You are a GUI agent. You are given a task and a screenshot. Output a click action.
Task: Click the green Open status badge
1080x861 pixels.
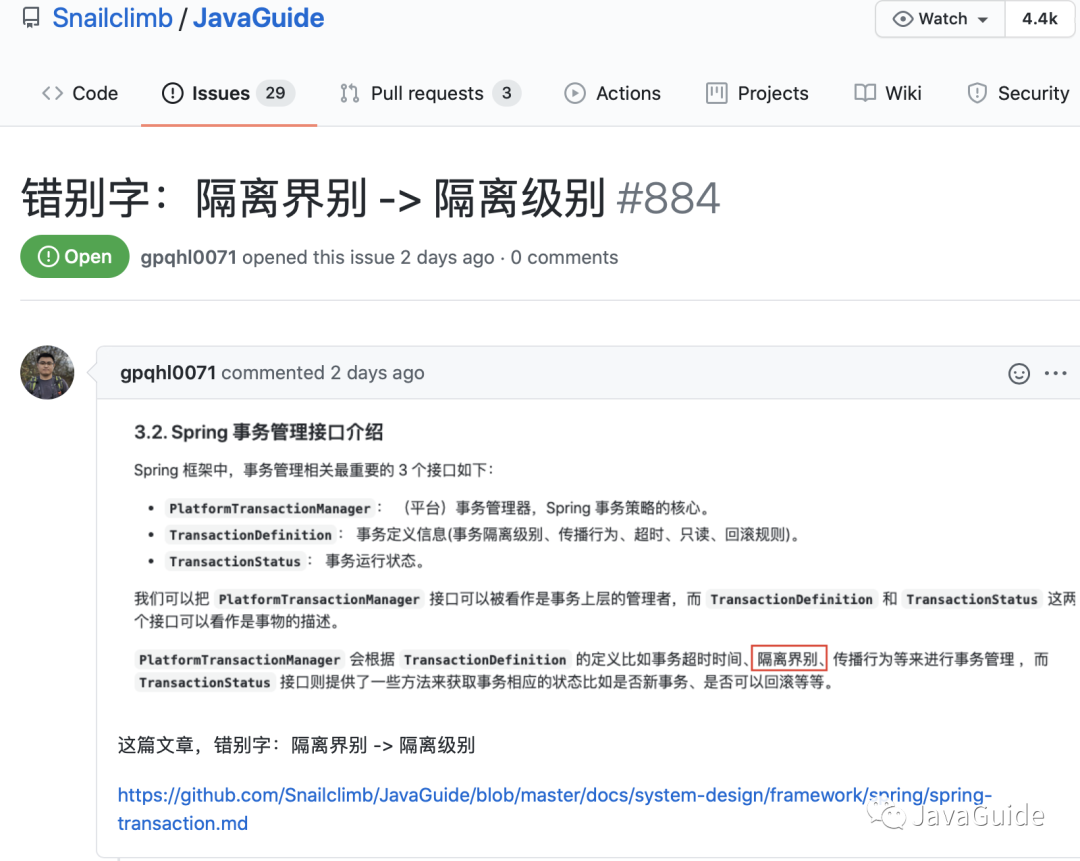coord(74,256)
